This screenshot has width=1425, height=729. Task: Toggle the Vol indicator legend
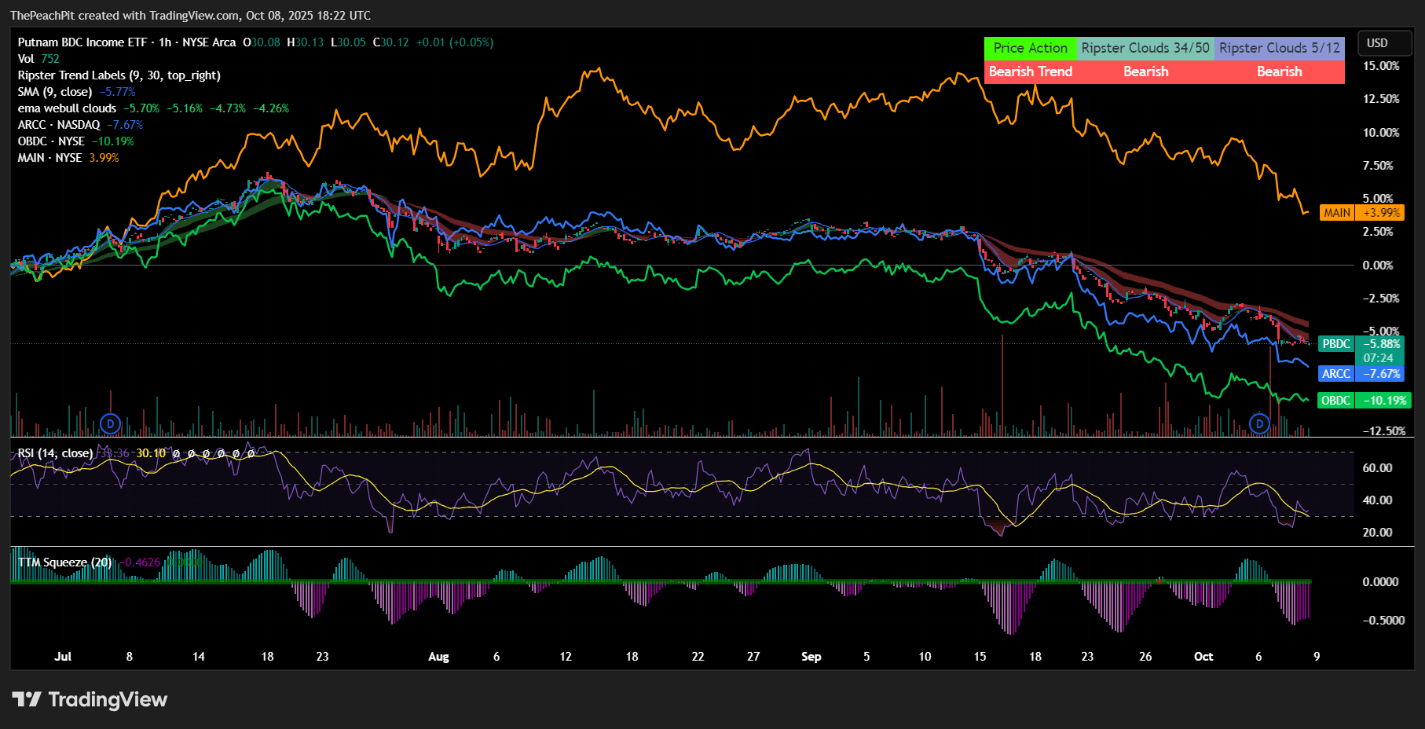(x=27, y=59)
